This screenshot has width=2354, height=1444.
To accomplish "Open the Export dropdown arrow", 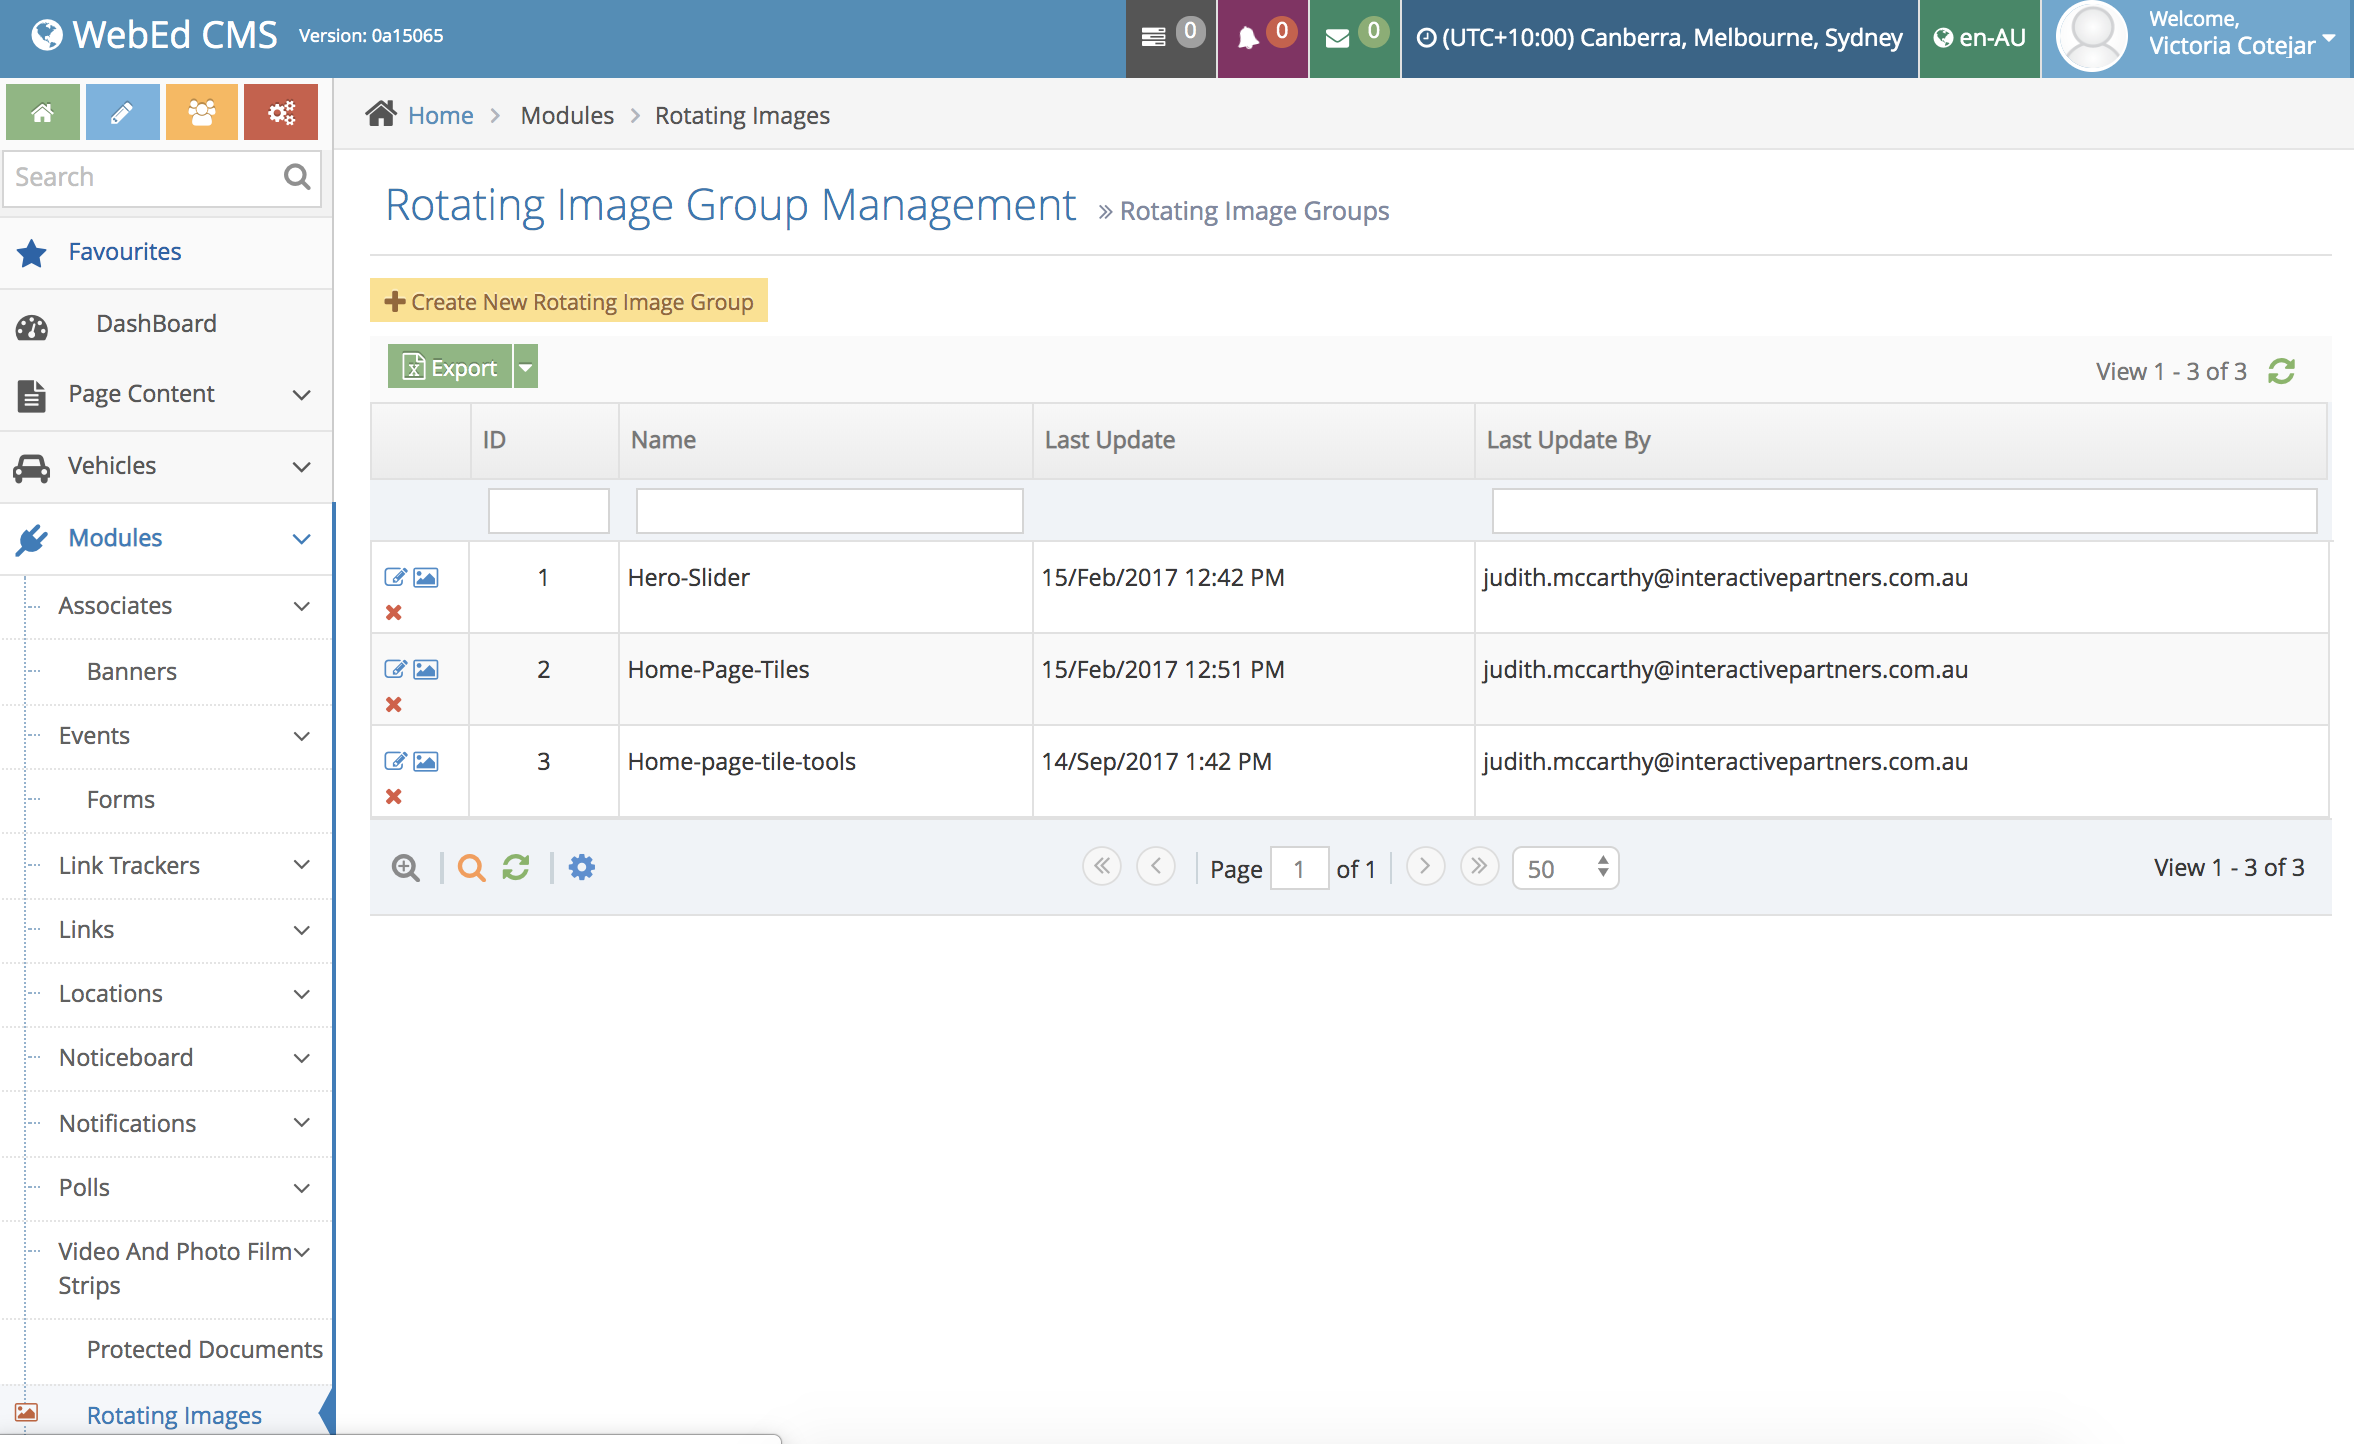I will tap(526, 367).
